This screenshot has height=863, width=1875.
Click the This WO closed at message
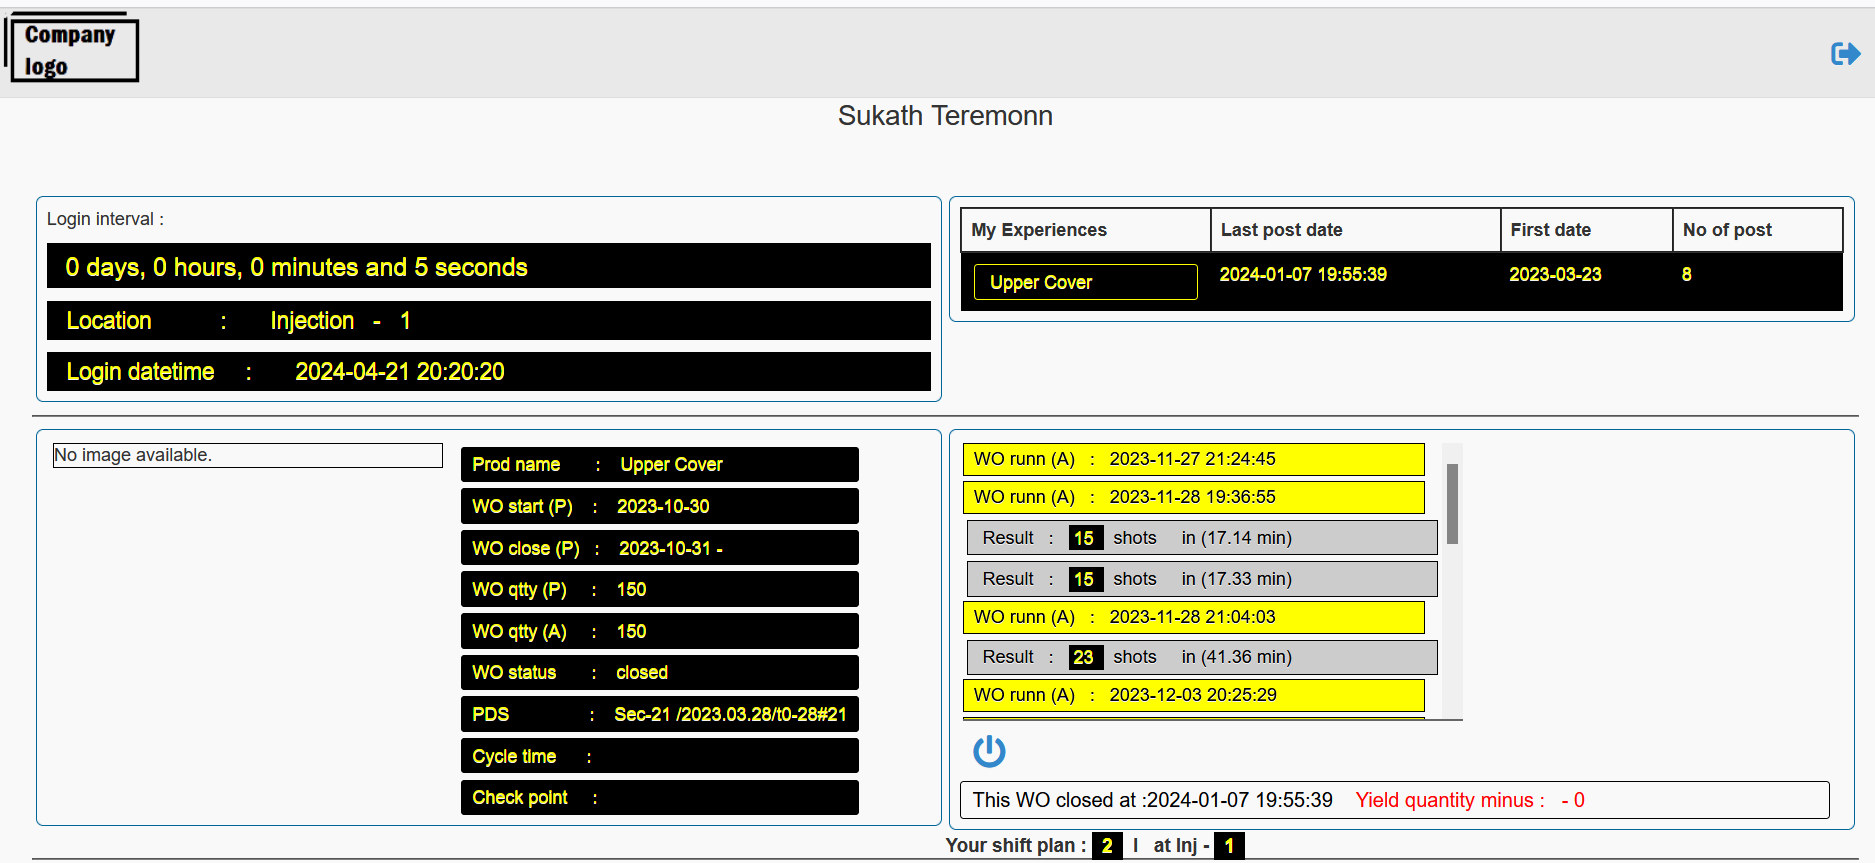1153,800
